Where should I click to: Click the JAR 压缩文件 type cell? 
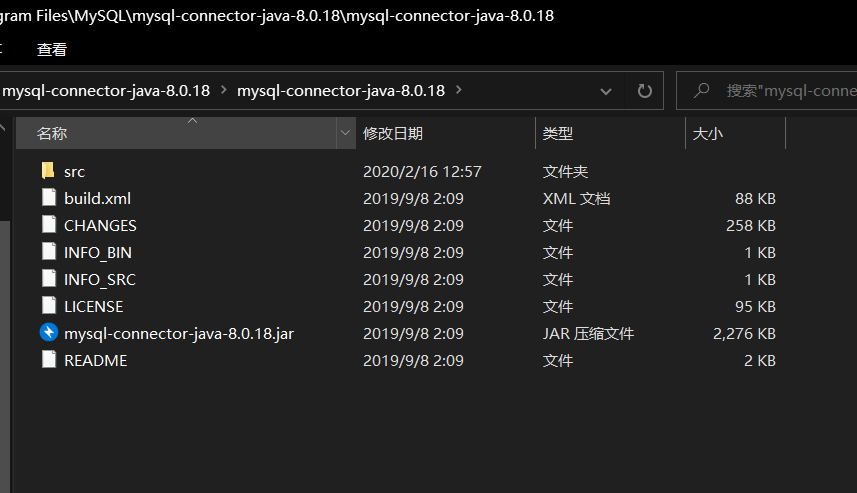588,333
